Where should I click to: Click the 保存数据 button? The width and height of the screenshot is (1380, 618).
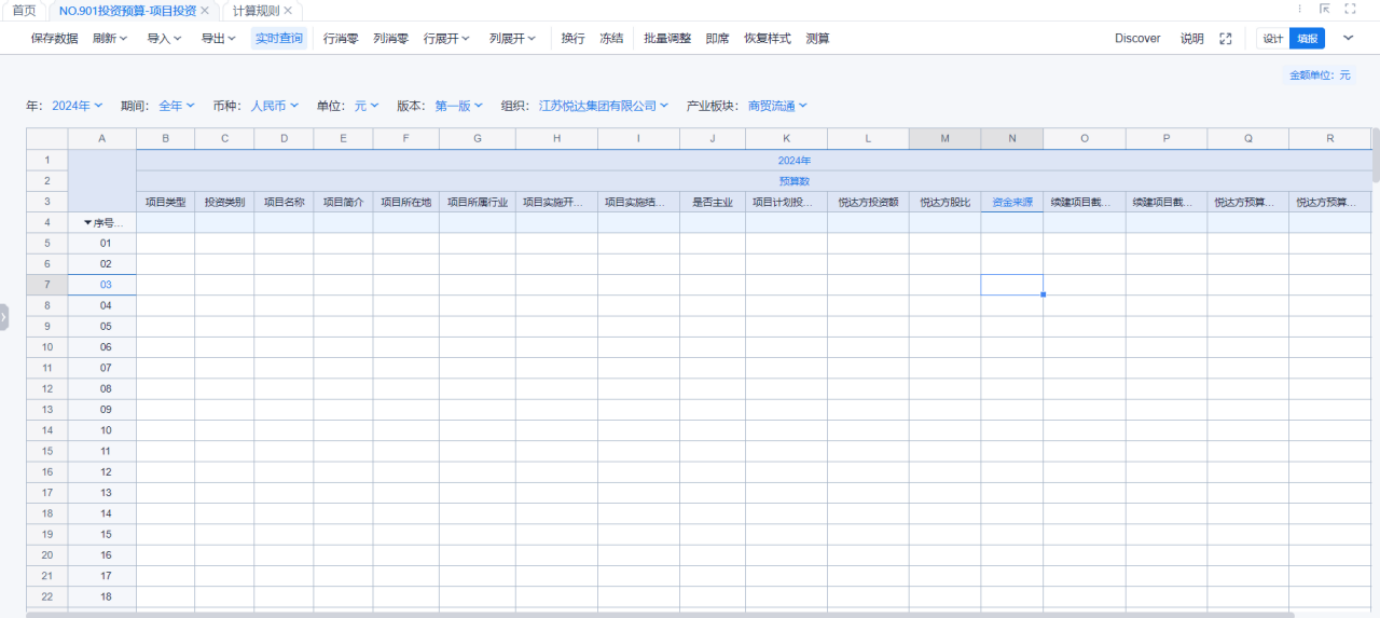point(54,39)
